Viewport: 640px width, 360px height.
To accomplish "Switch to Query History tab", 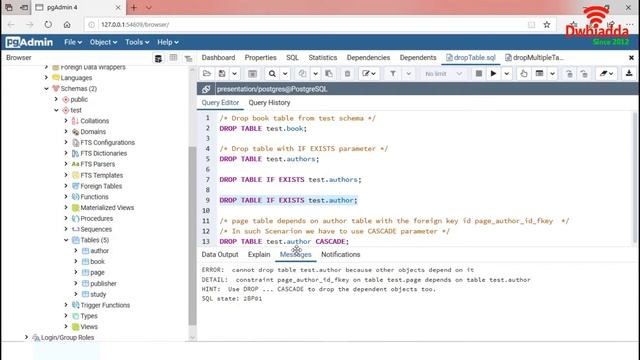I will 269,103.
